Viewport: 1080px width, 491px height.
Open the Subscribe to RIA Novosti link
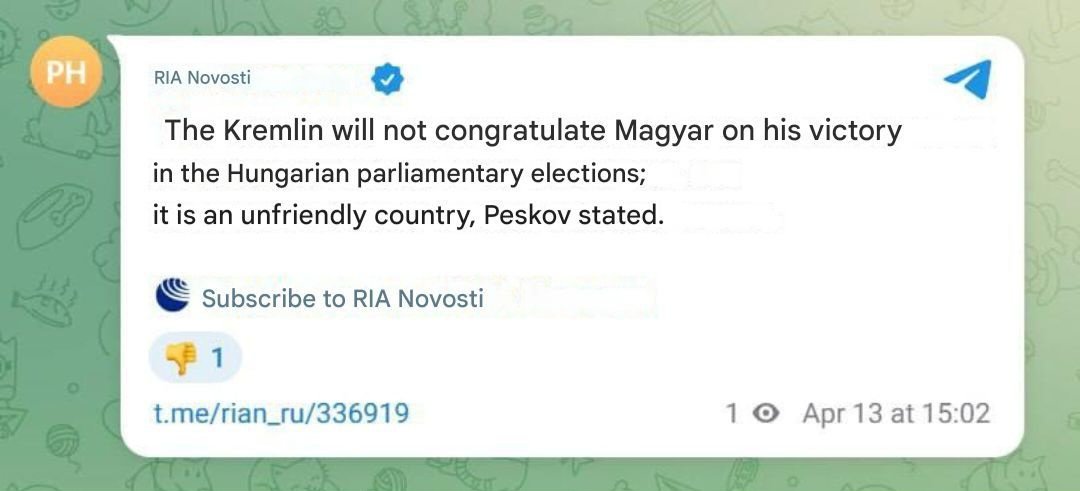click(x=342, y=298)
